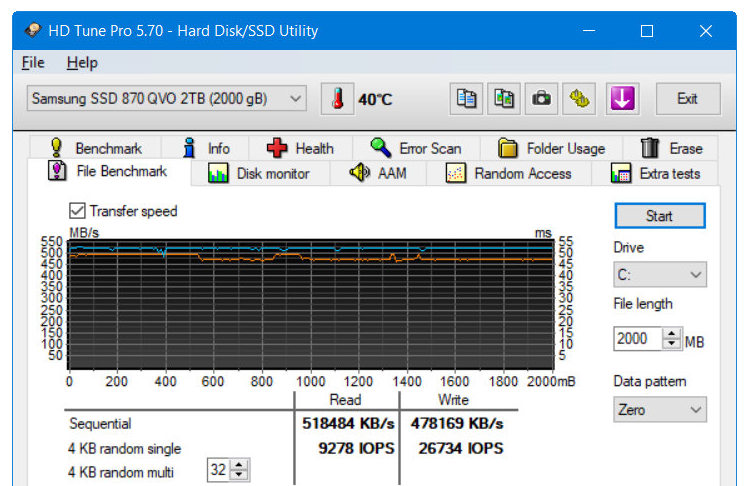Open the File menu
Screen dimensions: 747x486
[33, 62]
